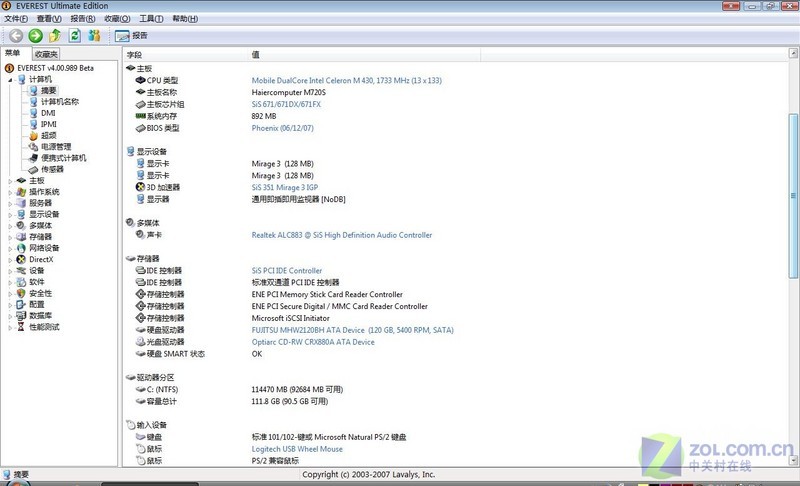800x486 pixels.
Task: Open the Realtek ALC883 audio link
Action: point(341,235)
